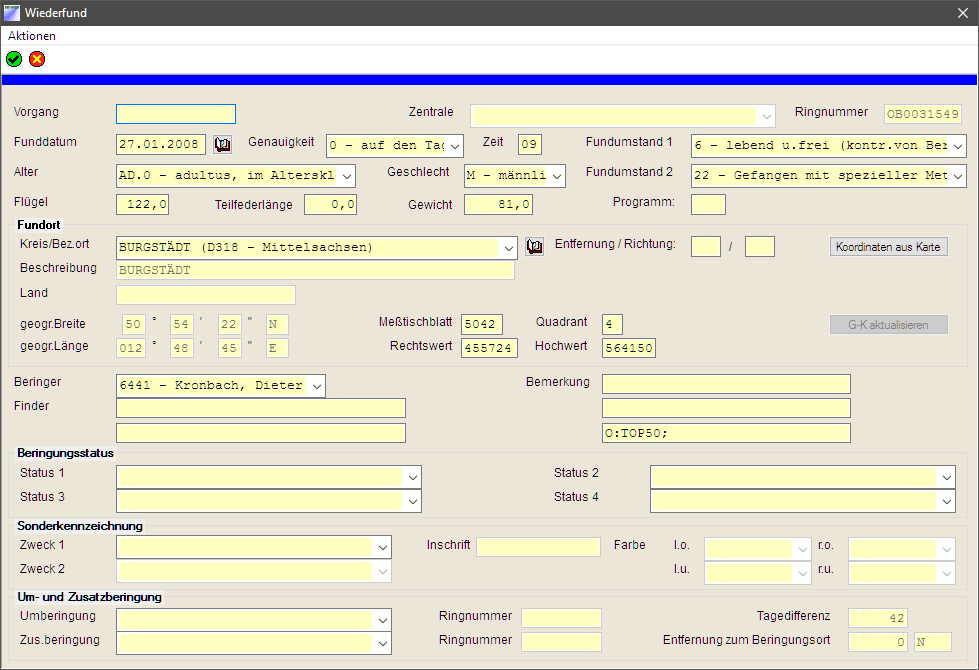
Task: Focus the Vorgang input field
Action: click(x=176, y=114)
